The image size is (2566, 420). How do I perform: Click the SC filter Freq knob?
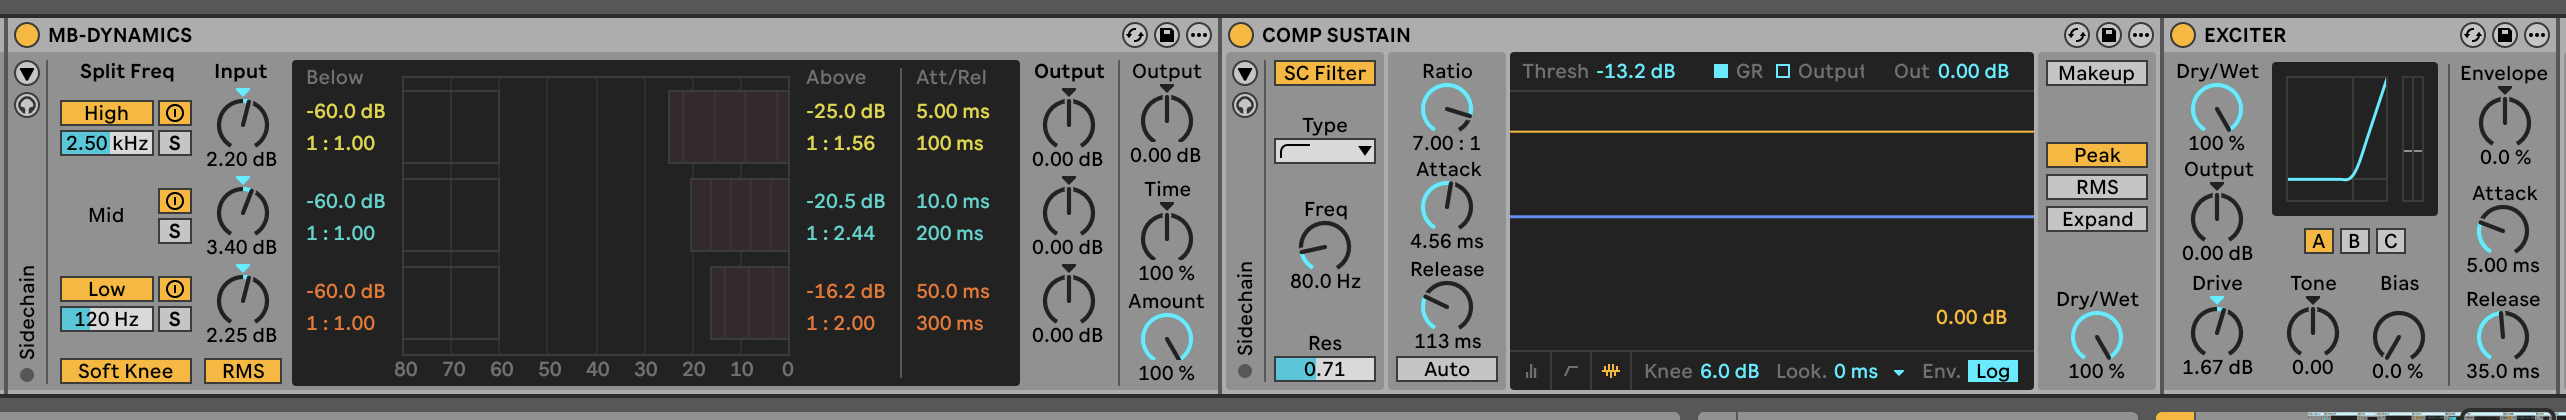(x=1325, y=246)
